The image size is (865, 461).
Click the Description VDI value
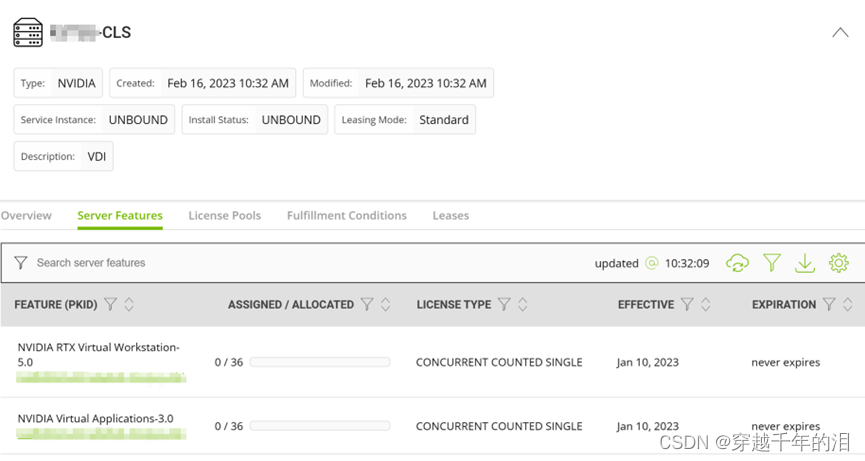pos(97,157)
